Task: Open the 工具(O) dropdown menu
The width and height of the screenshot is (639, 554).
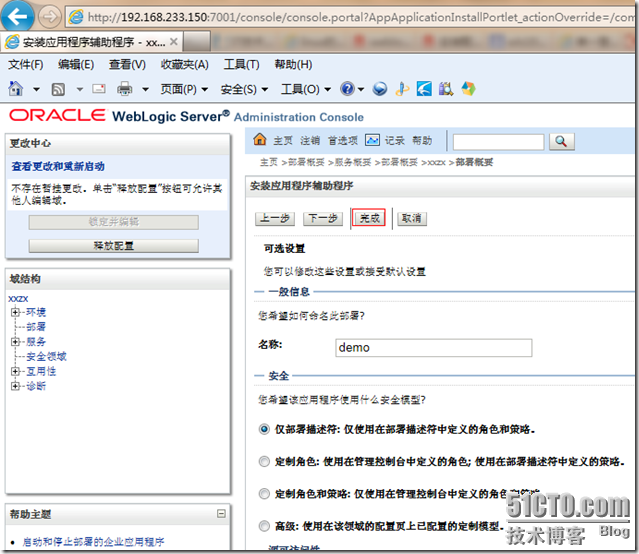Action: coord(305,89)
